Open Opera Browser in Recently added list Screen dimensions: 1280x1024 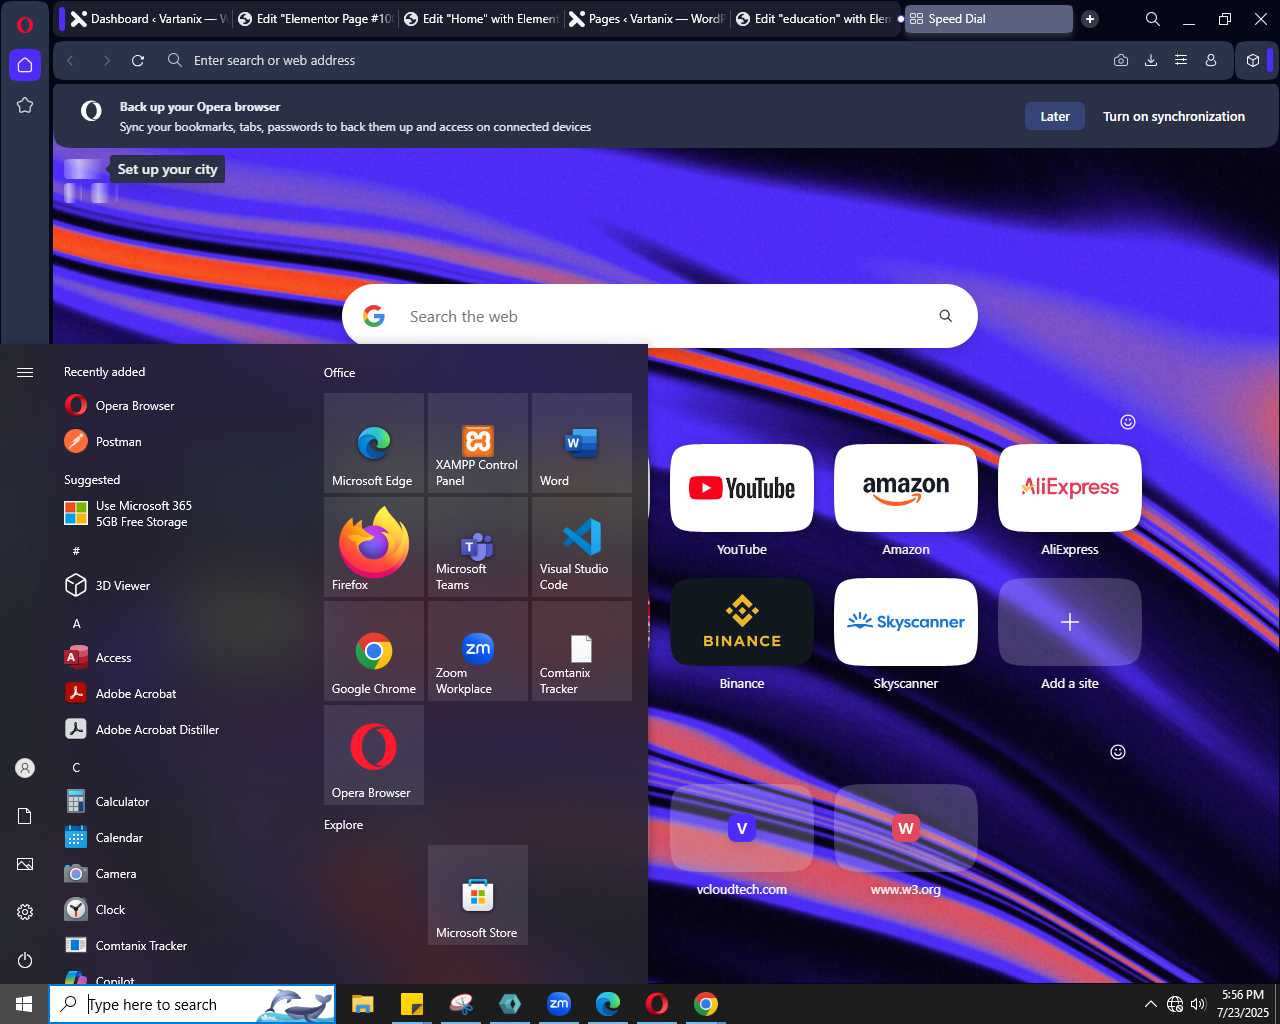pos(180,405)
